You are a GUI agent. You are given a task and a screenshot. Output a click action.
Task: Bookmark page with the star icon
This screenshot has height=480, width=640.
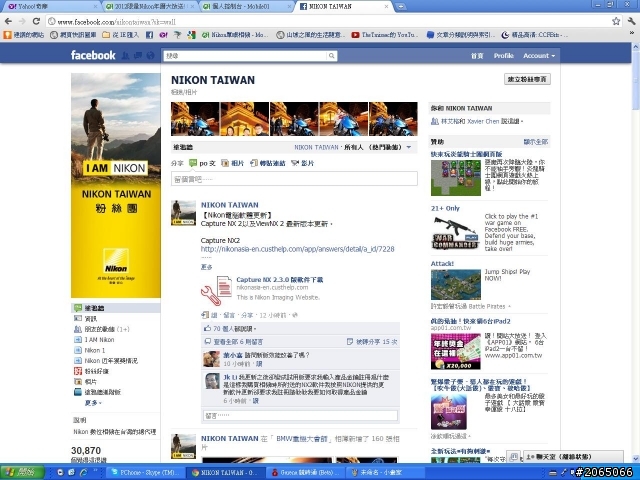(616, 21)
